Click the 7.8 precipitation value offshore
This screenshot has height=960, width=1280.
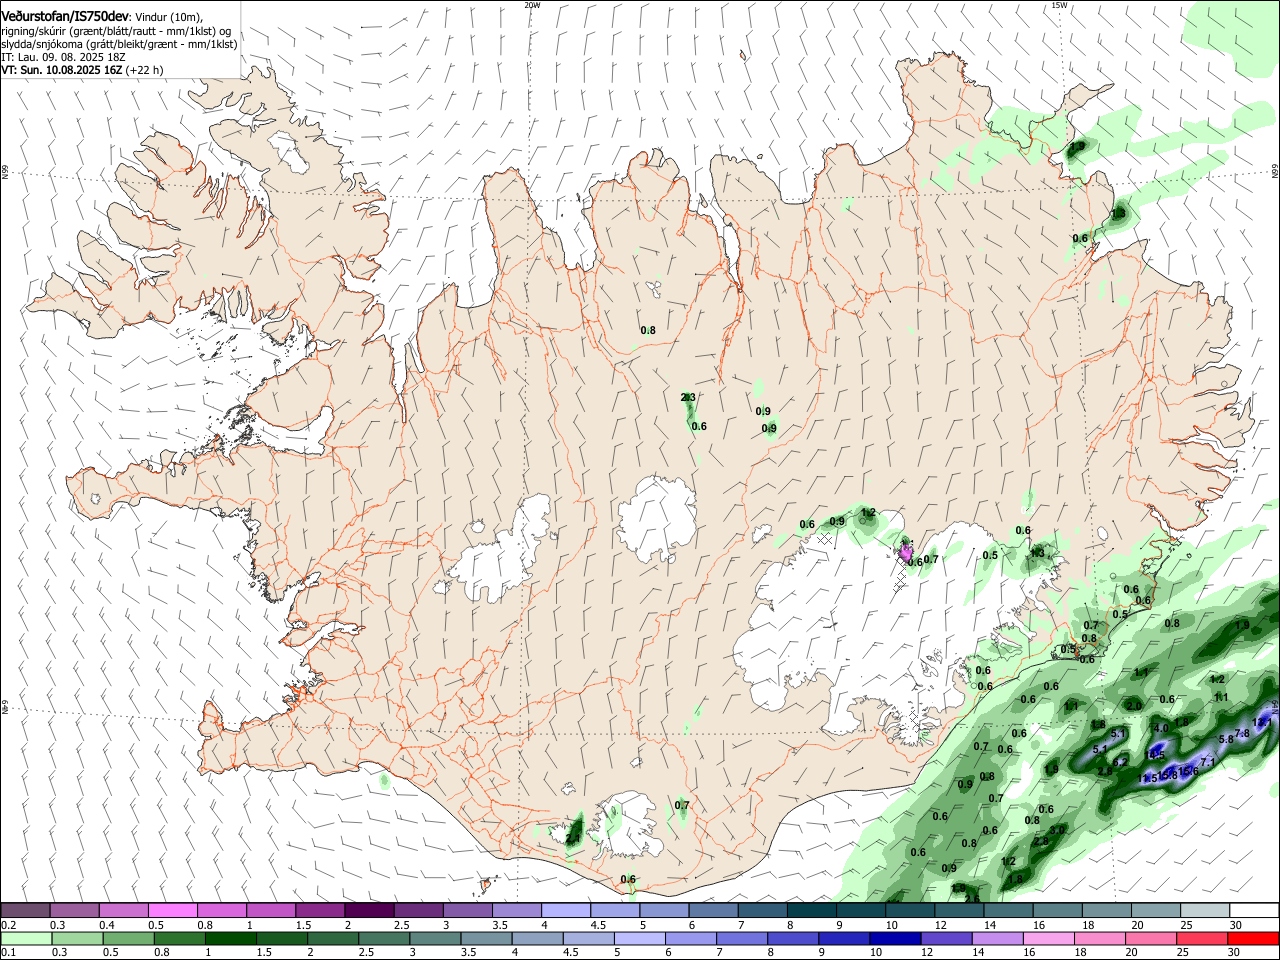[x=1242, y=734]
